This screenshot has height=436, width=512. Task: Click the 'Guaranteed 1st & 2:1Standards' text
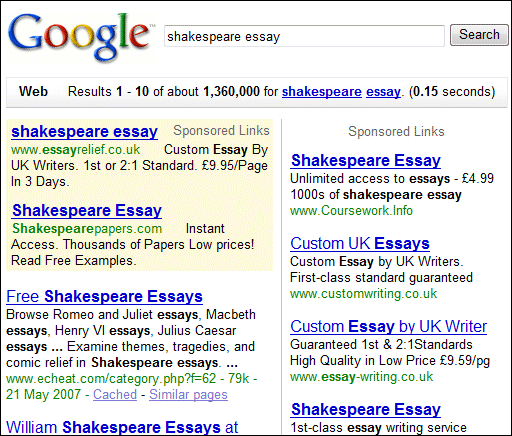click(x=381, y=345)
